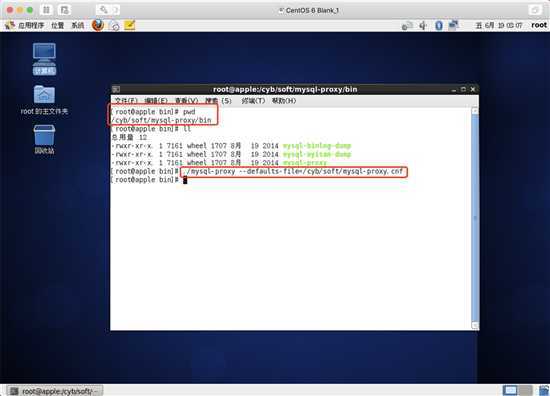This screenshot has width=550, height=396.
Task: Open the notes icon in top panel
Action: pos(129,25)
